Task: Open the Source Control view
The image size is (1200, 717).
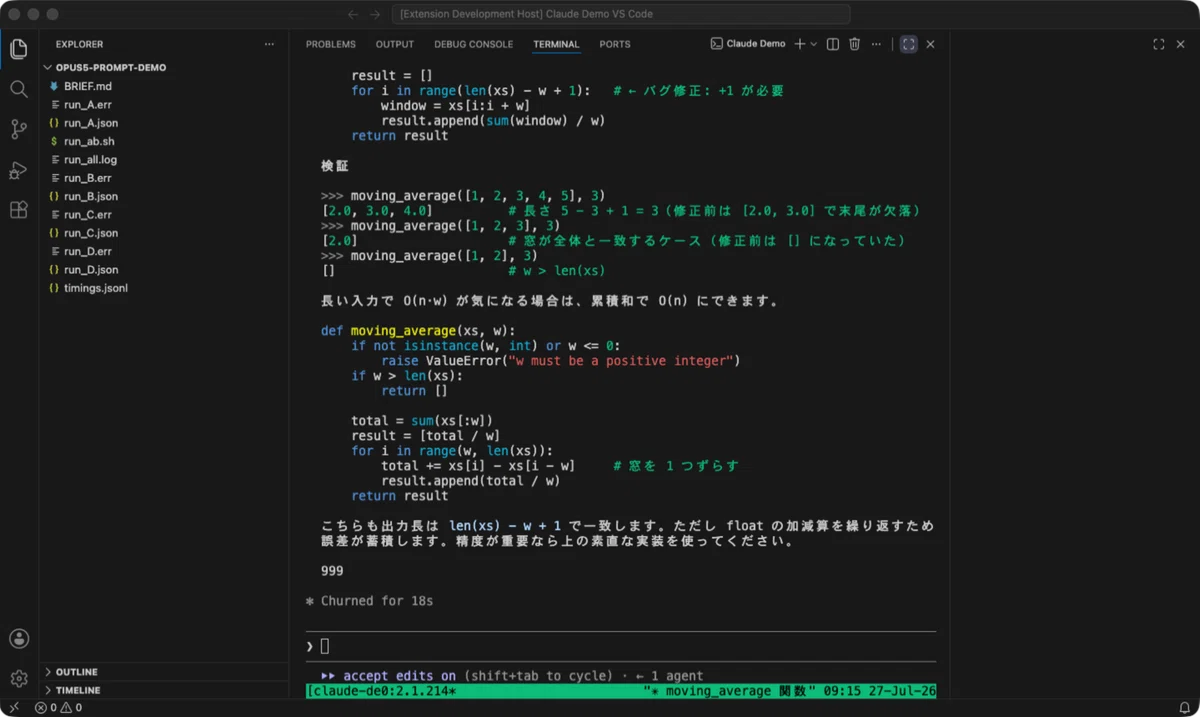Action: (19, 129)
